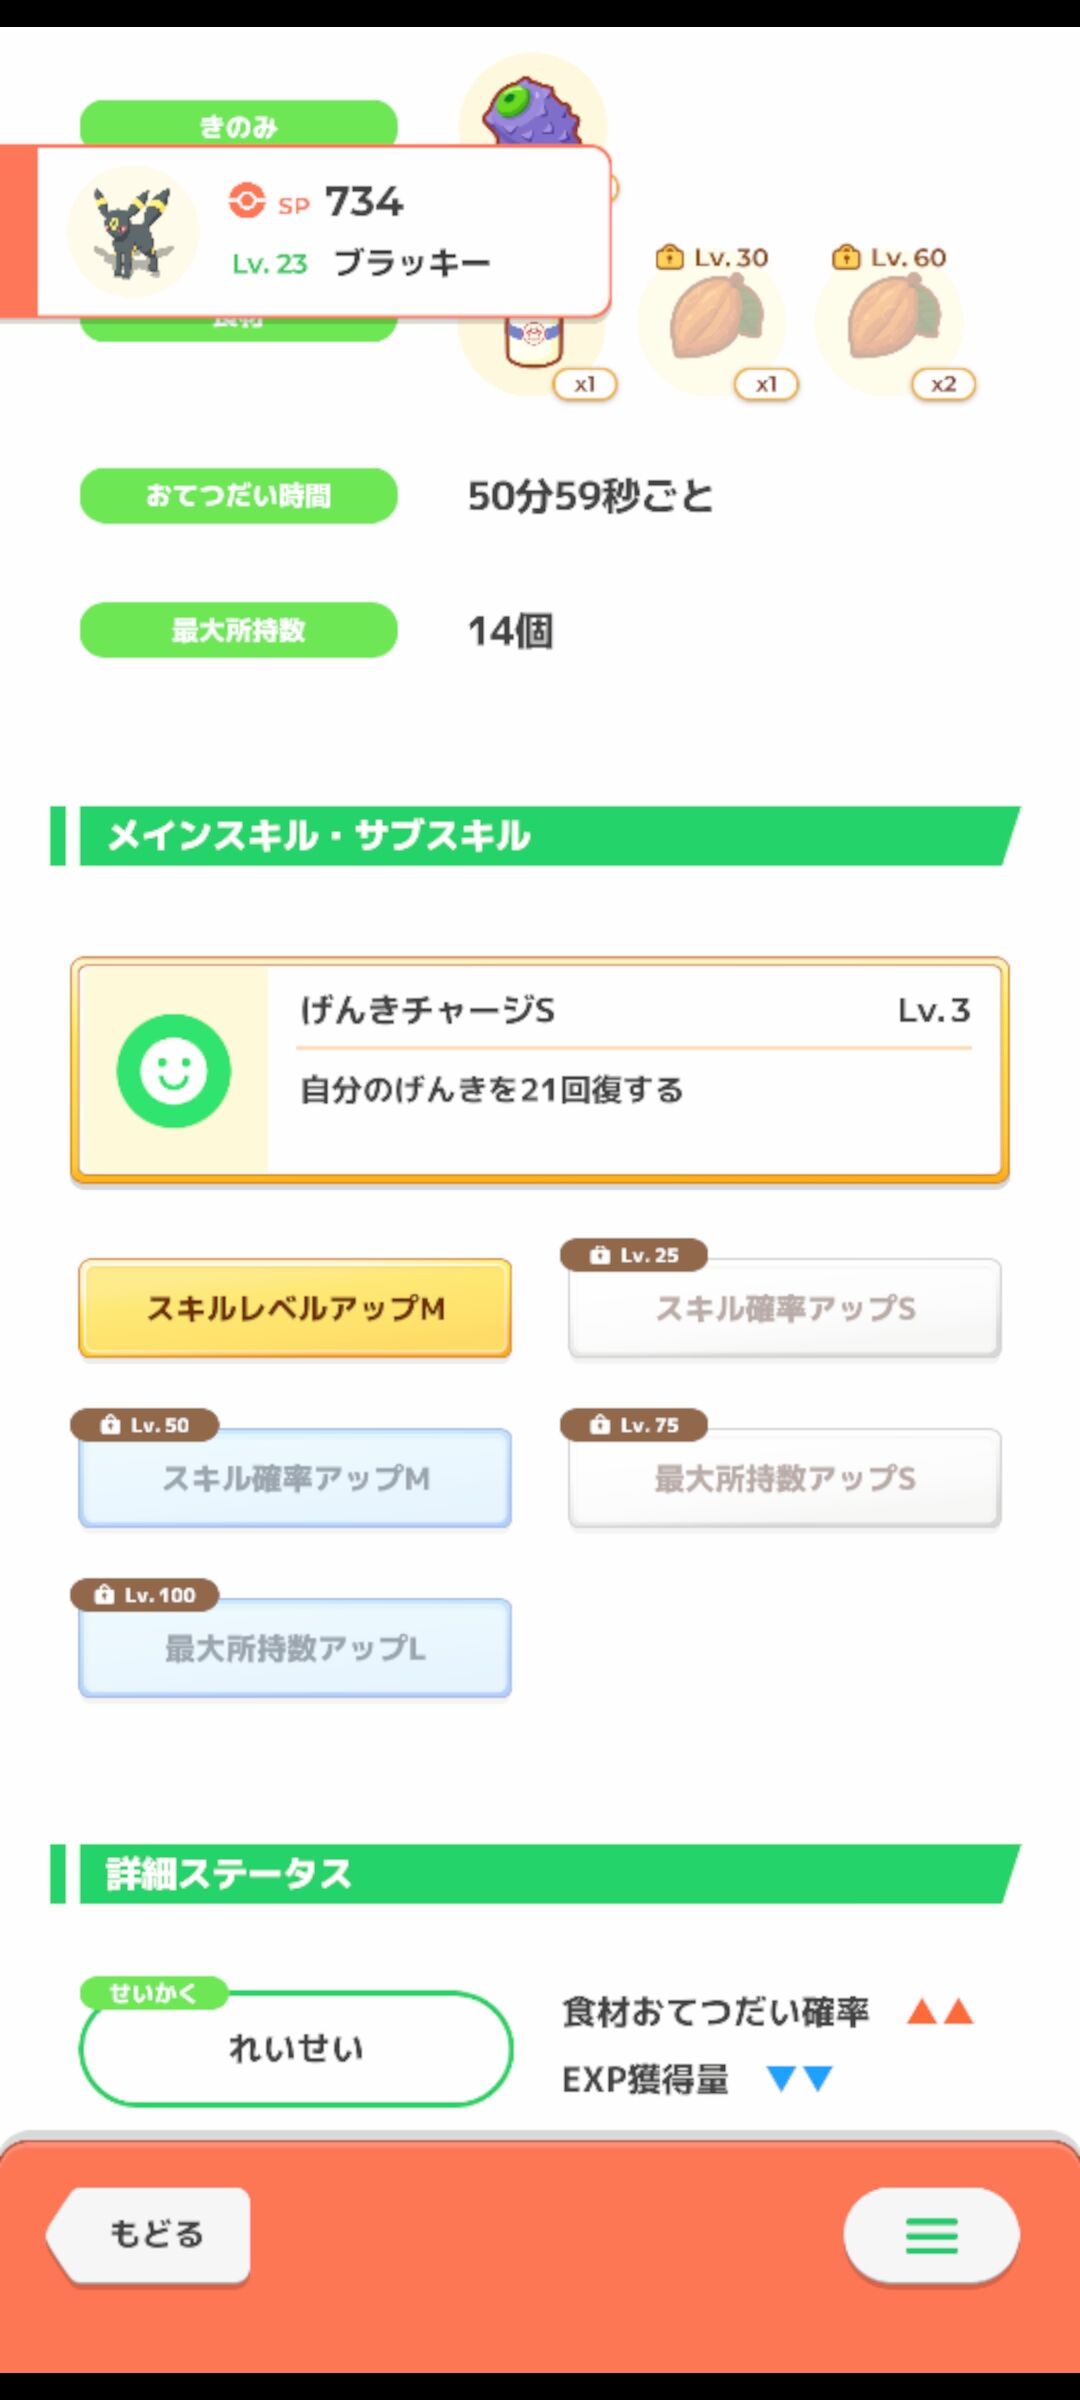Tap the メインスキル・サブスキル section header
This screenshot has width=1080, height=2400.
pos(535,836)
